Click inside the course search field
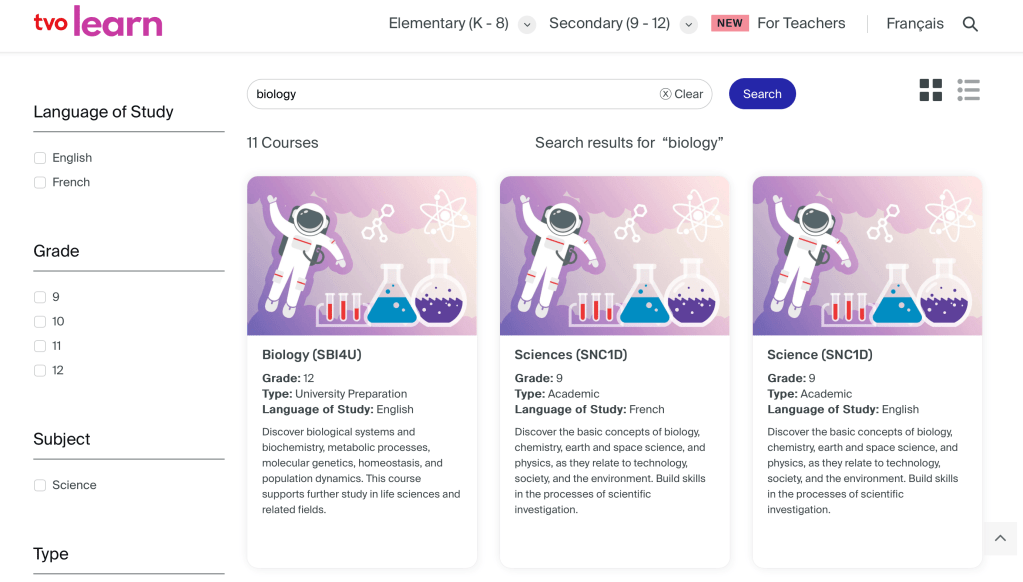Viewport: 1023px width, 582px height. click(x=450, y=94)
